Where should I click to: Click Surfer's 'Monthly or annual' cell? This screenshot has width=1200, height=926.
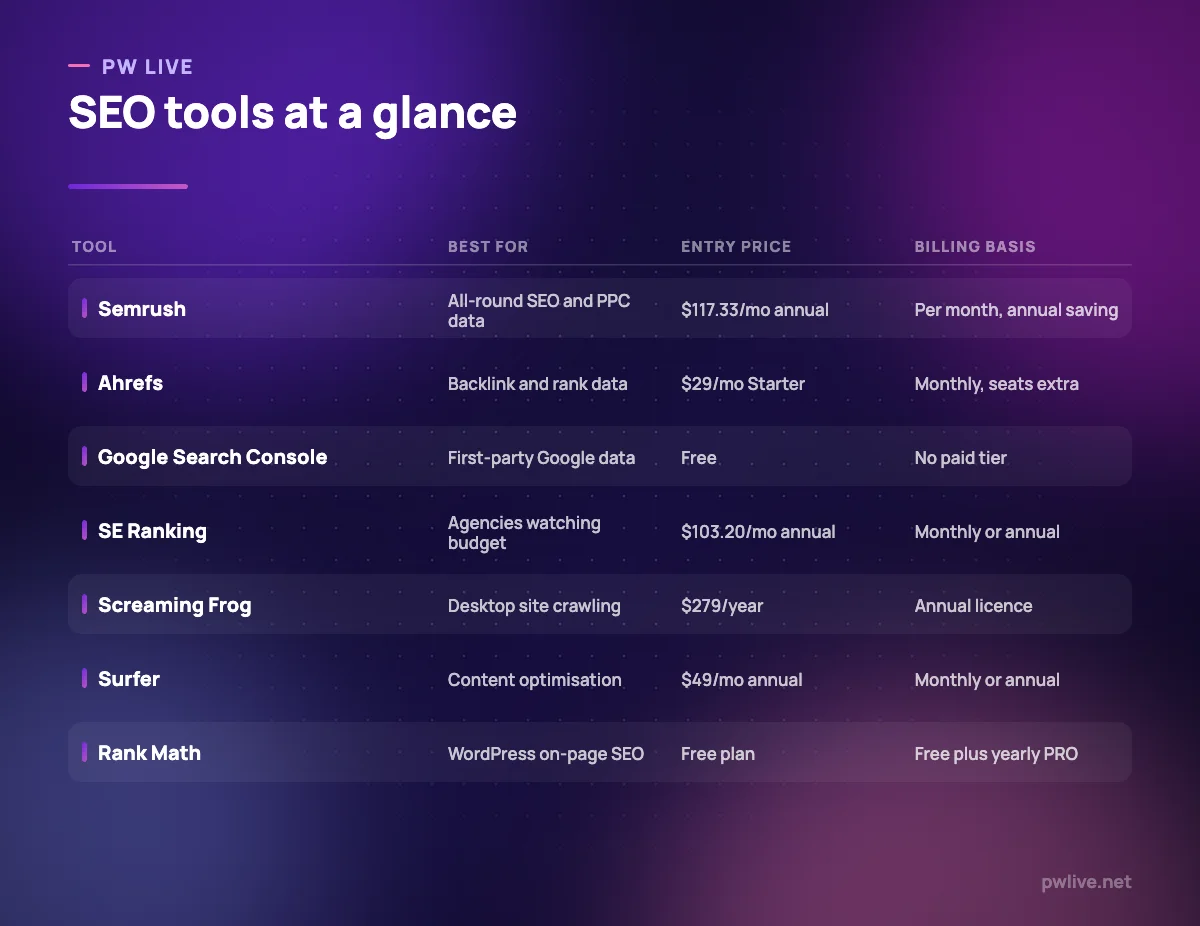[987, 680]
